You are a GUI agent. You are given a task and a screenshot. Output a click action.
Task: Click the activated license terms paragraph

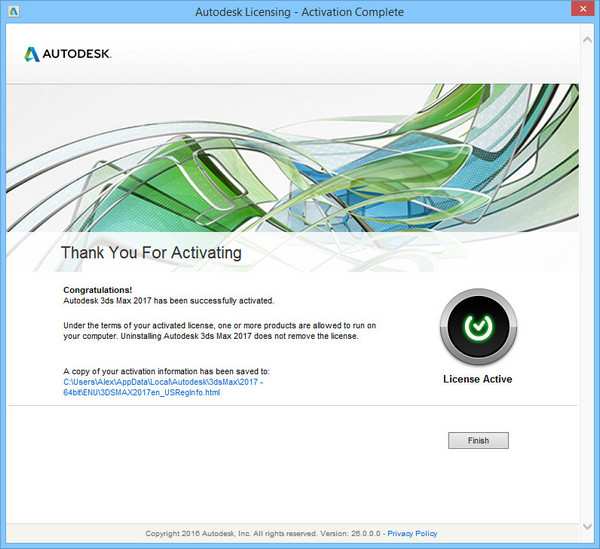(219, 330)
